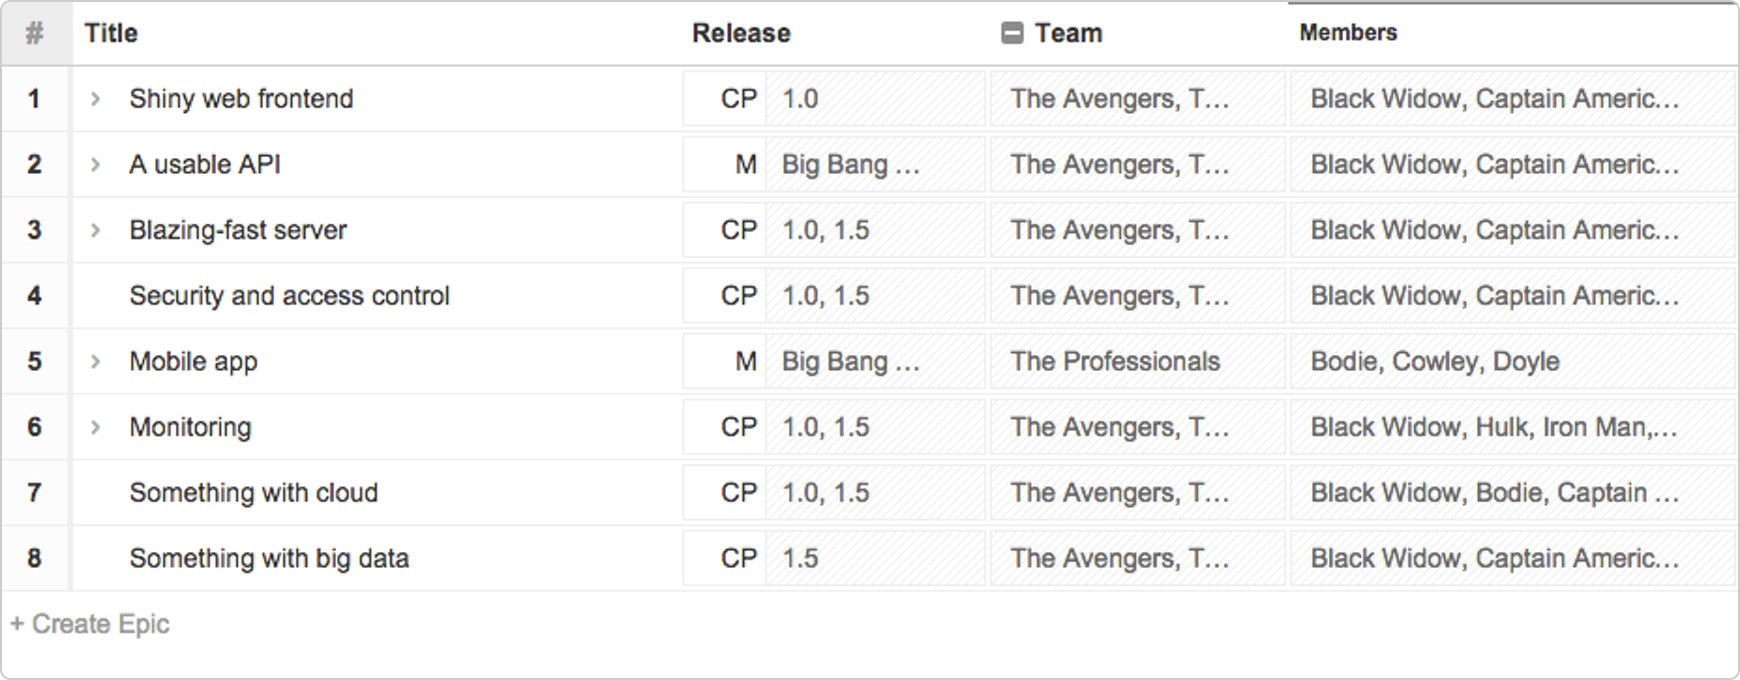The height and width of the screenshot is (680, 1740).
Task: Edit Release cell of Shiny web frontend
Action: [834, 99]
